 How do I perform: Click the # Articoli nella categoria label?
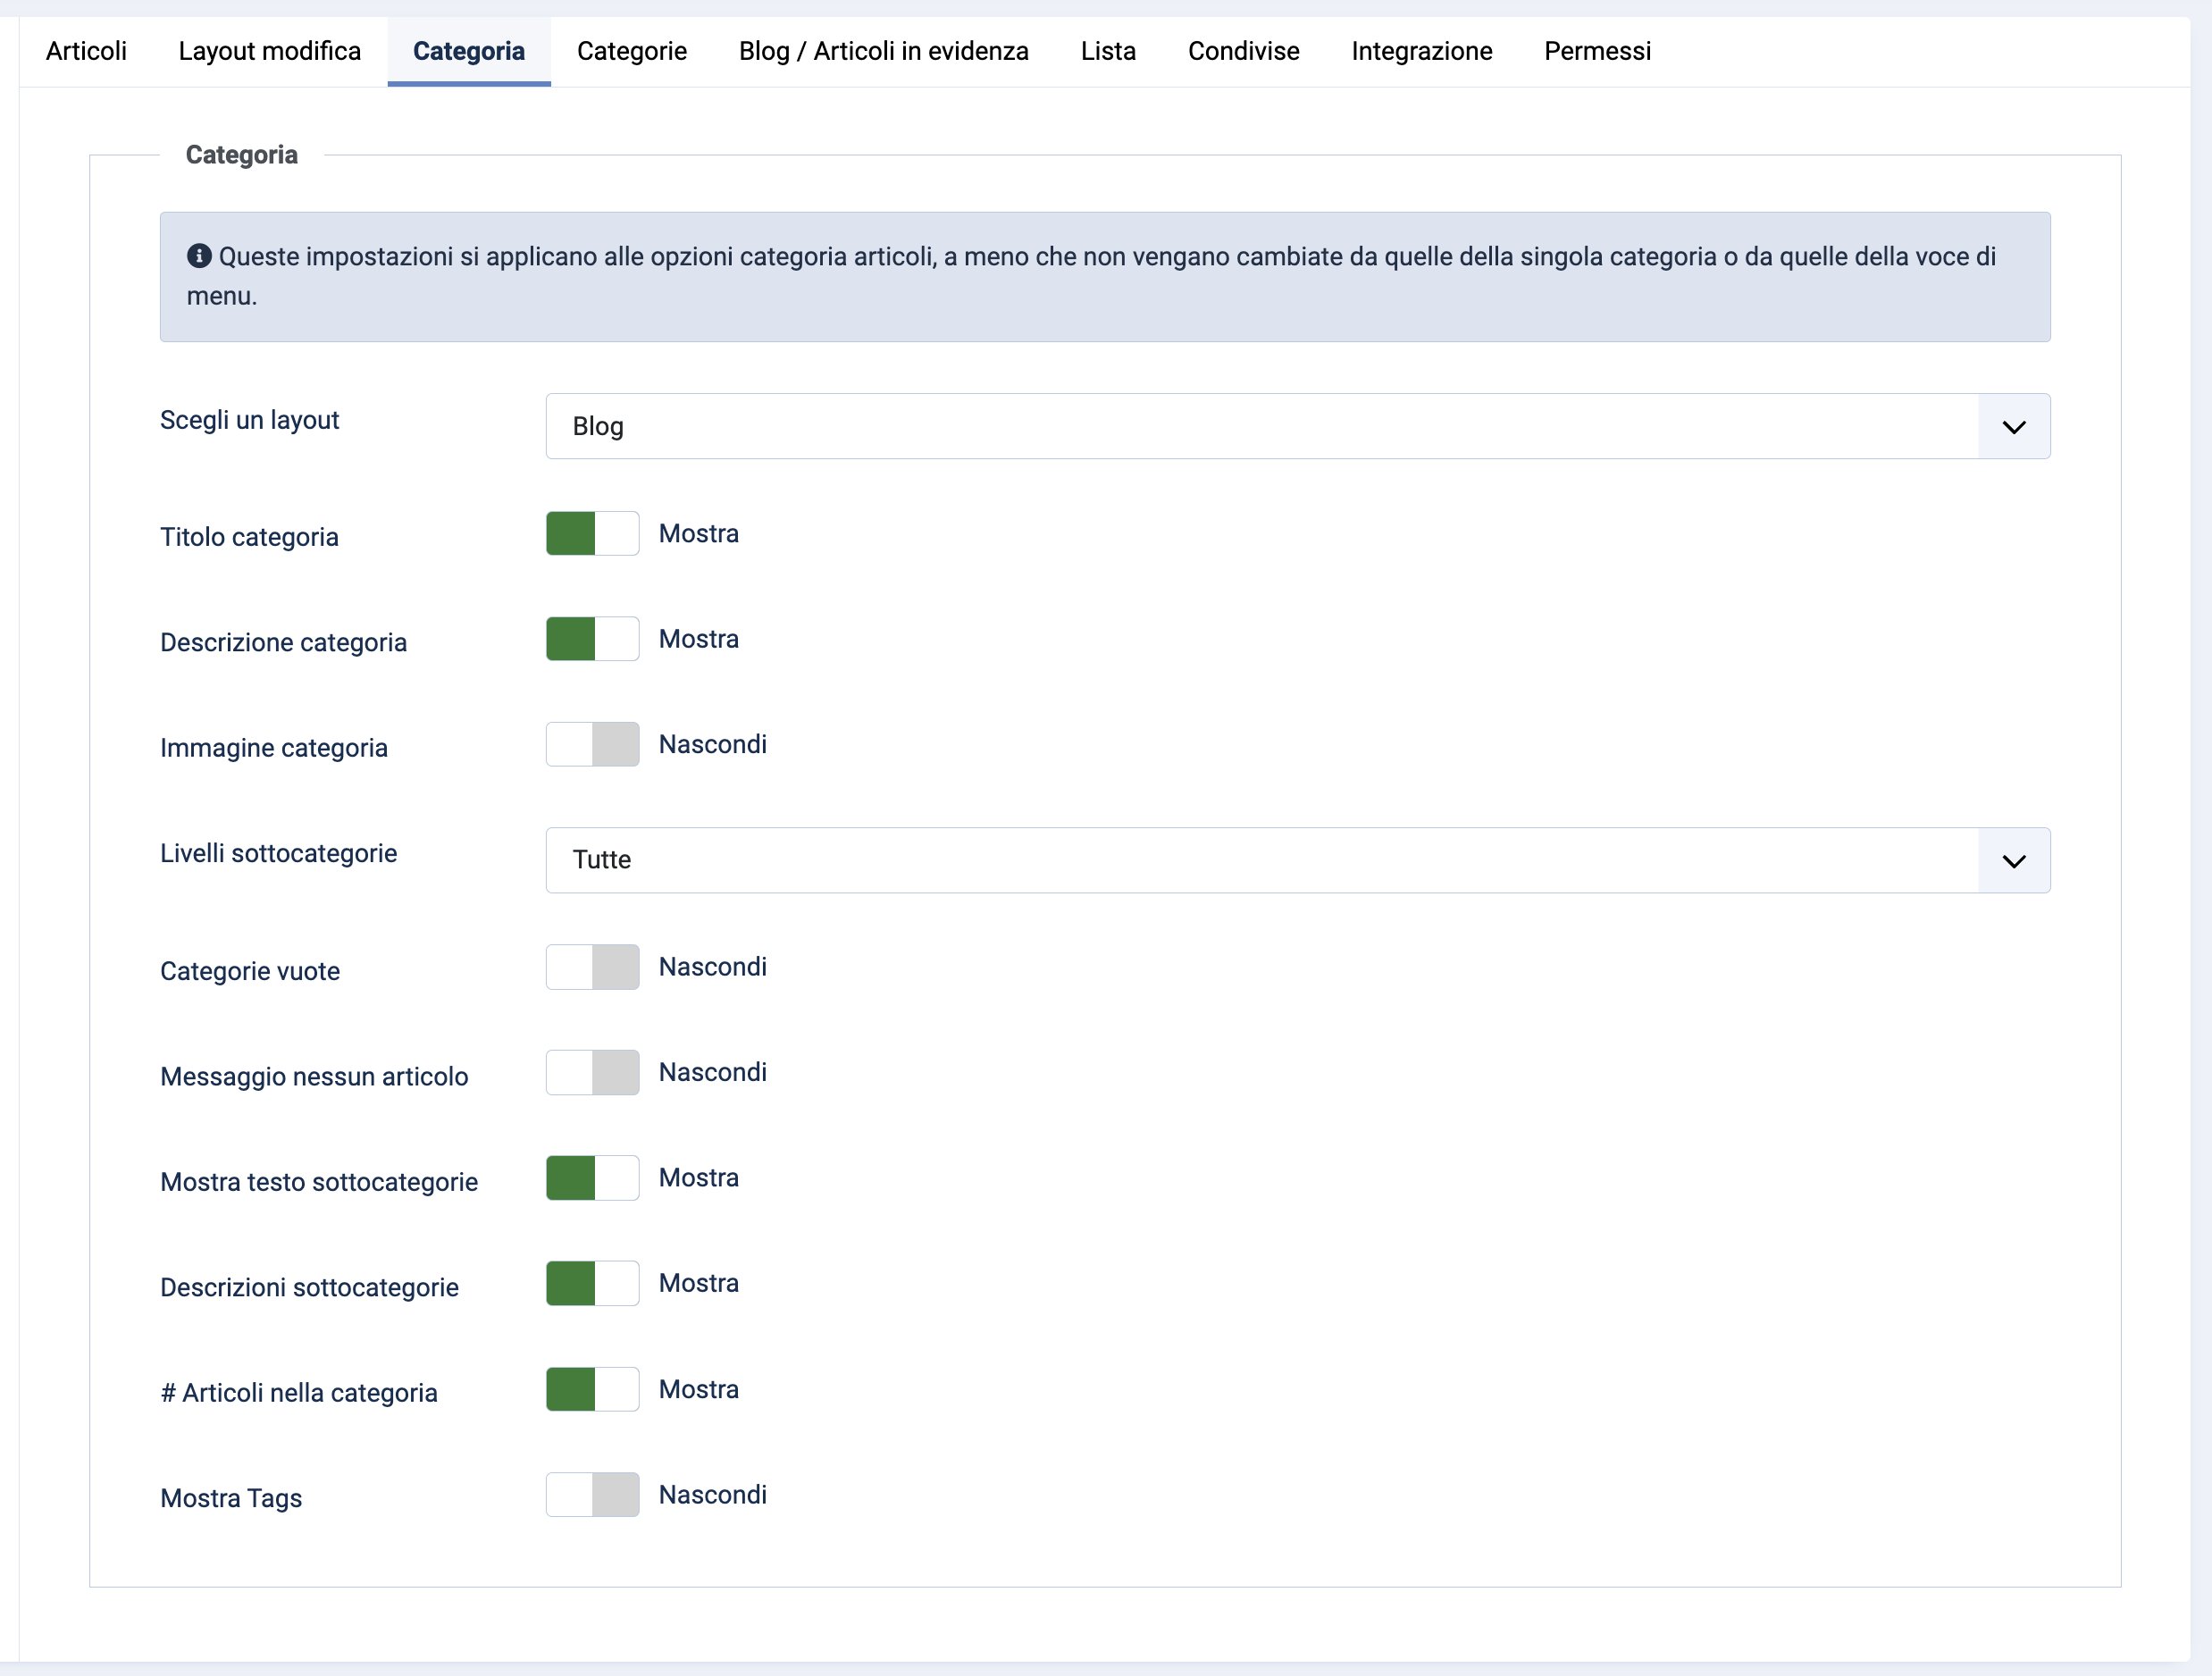(x=299, y=1393)
